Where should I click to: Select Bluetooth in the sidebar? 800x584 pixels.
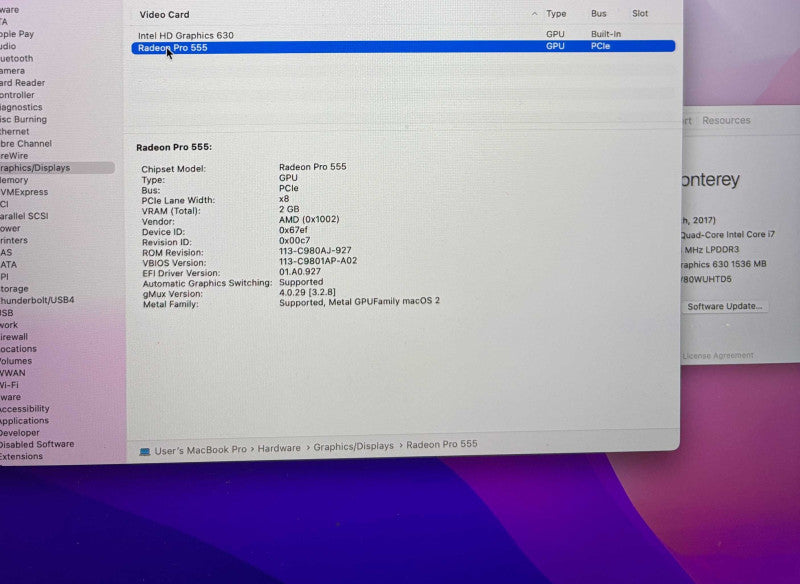(16, 59)
